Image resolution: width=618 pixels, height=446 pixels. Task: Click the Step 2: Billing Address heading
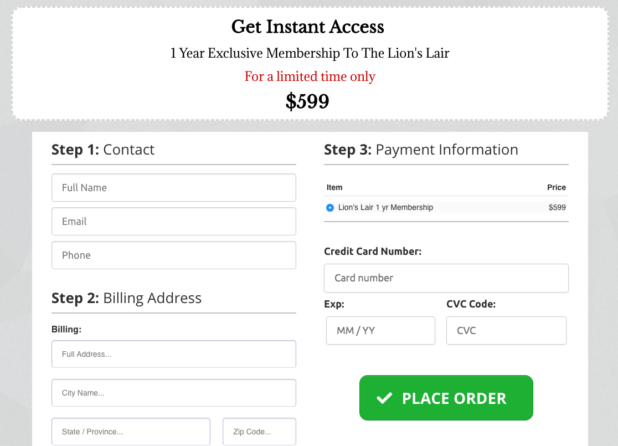(126, 298)
